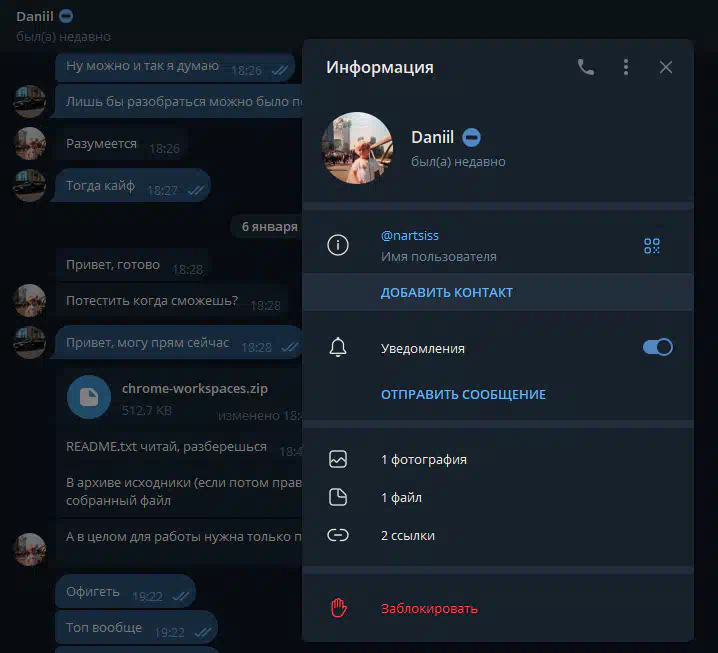
Task: Toggle the Уведомления notifications switch
Action: pos(658,347)
